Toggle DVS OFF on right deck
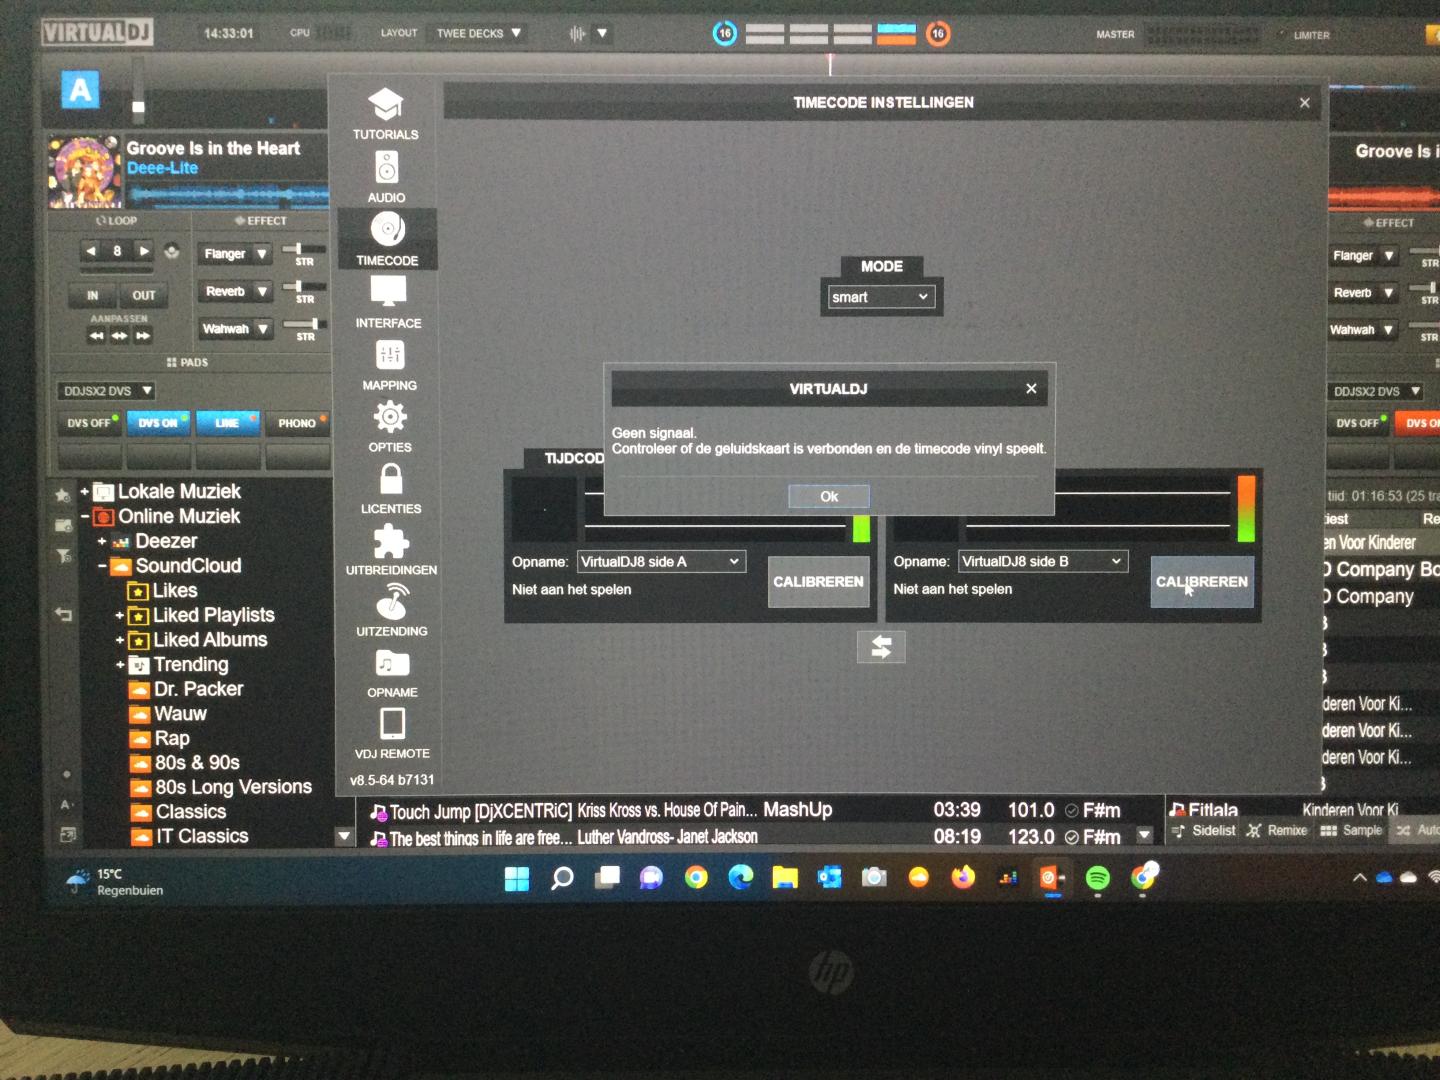1440x1080 pixels. pyautogui.click(x=1358, y=423)
